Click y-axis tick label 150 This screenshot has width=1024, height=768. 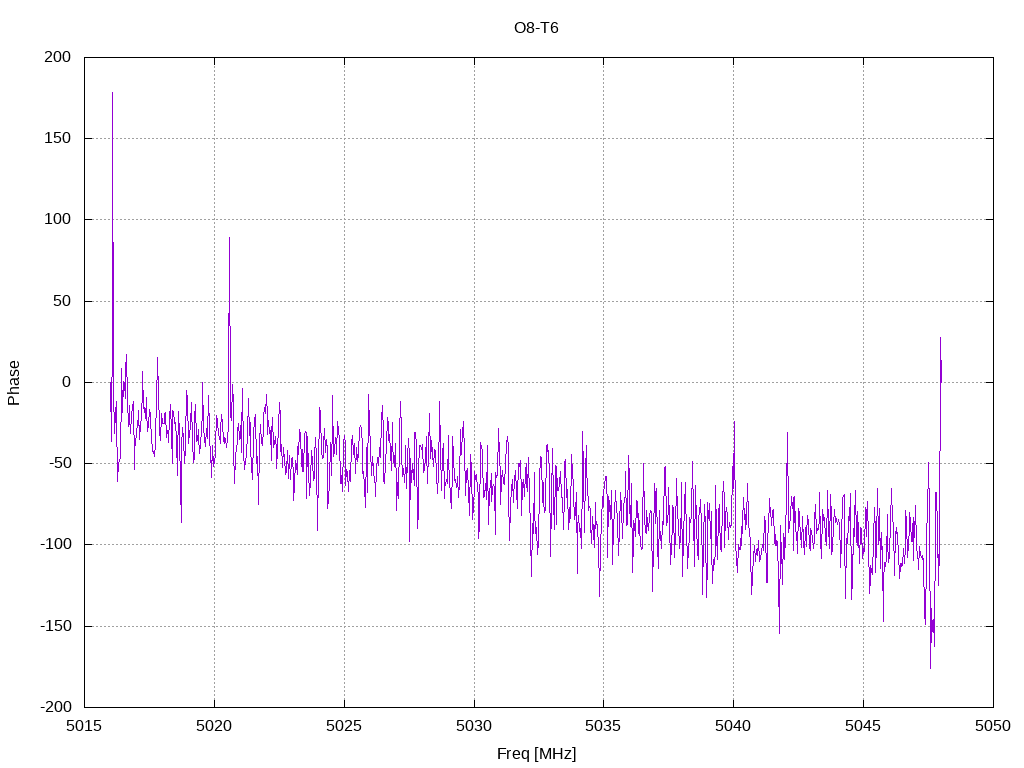pos(57,138)
